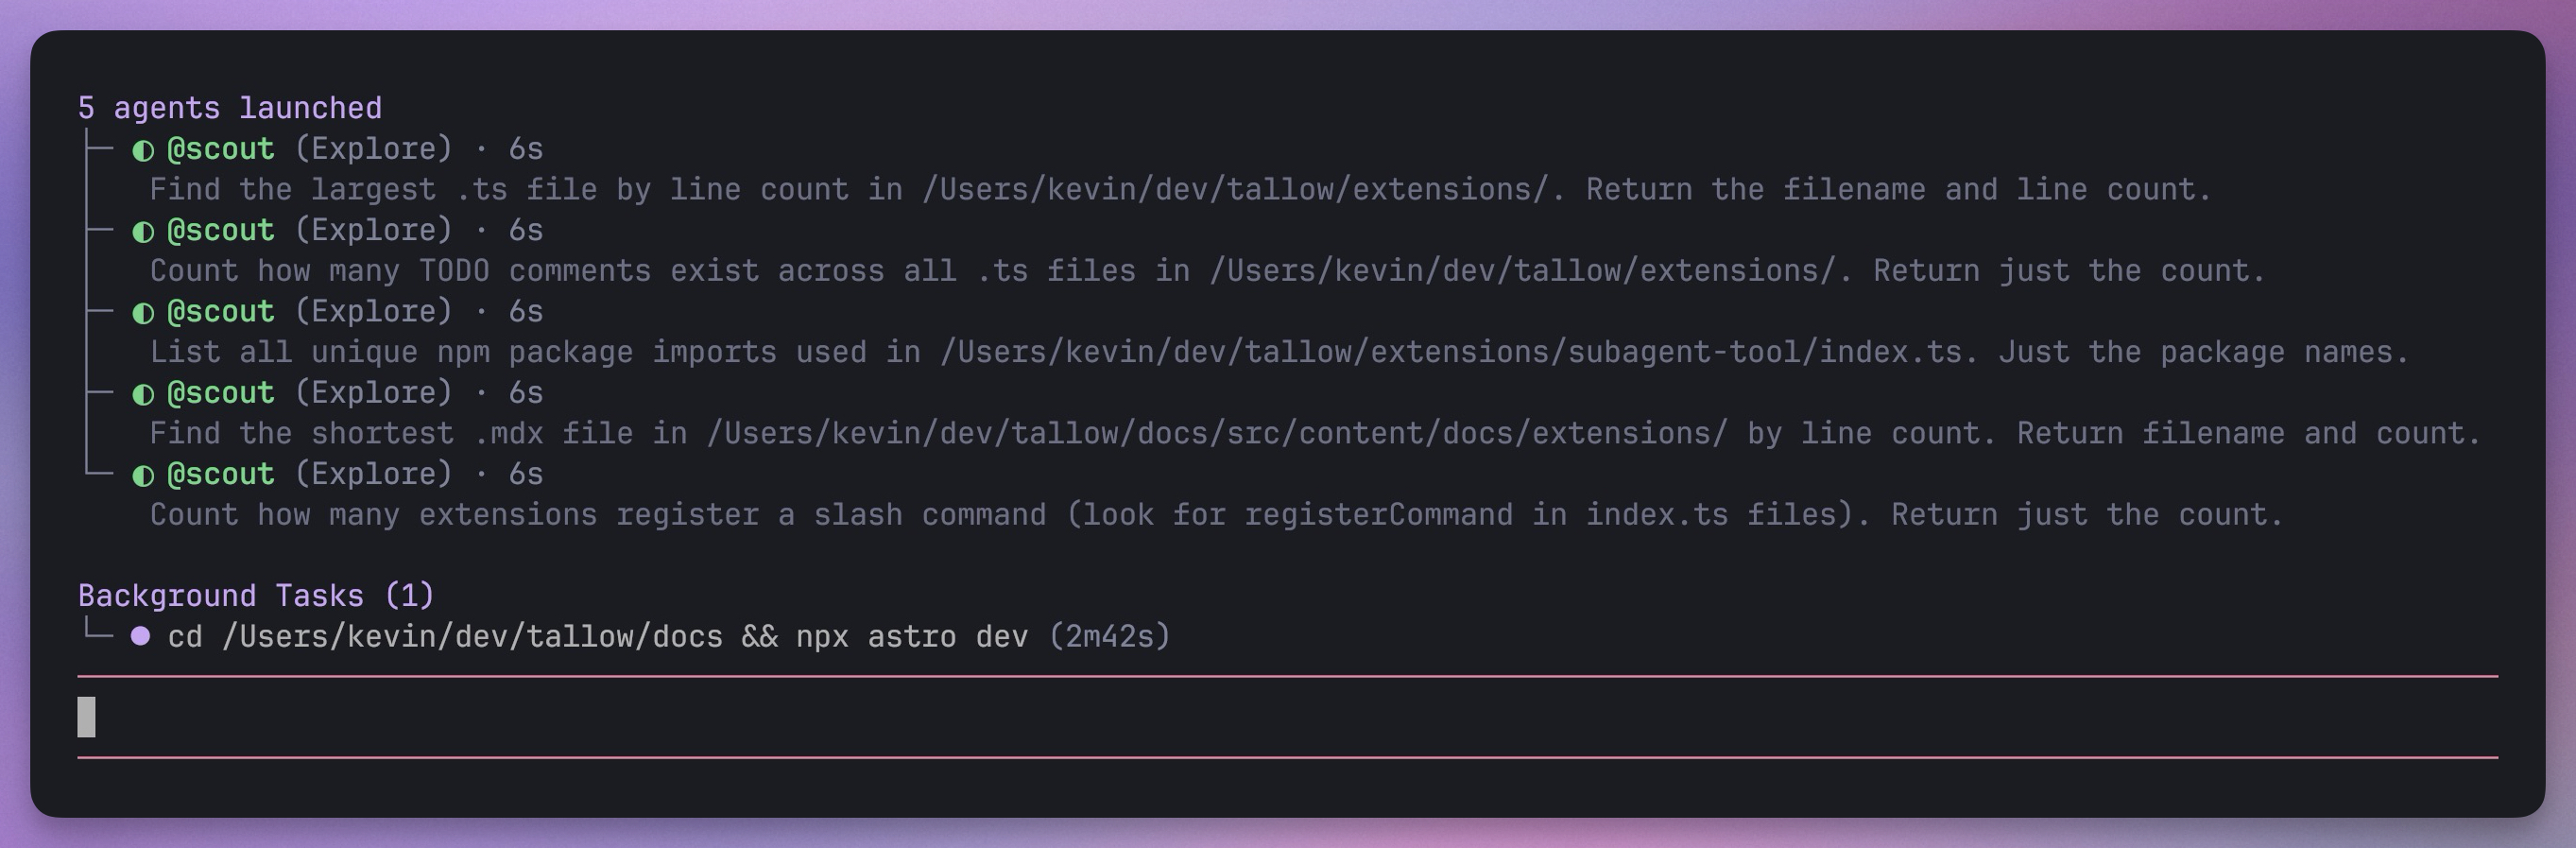
Task: Click the tree branch connector of the first scout agent
Action: tap(98, 149)
